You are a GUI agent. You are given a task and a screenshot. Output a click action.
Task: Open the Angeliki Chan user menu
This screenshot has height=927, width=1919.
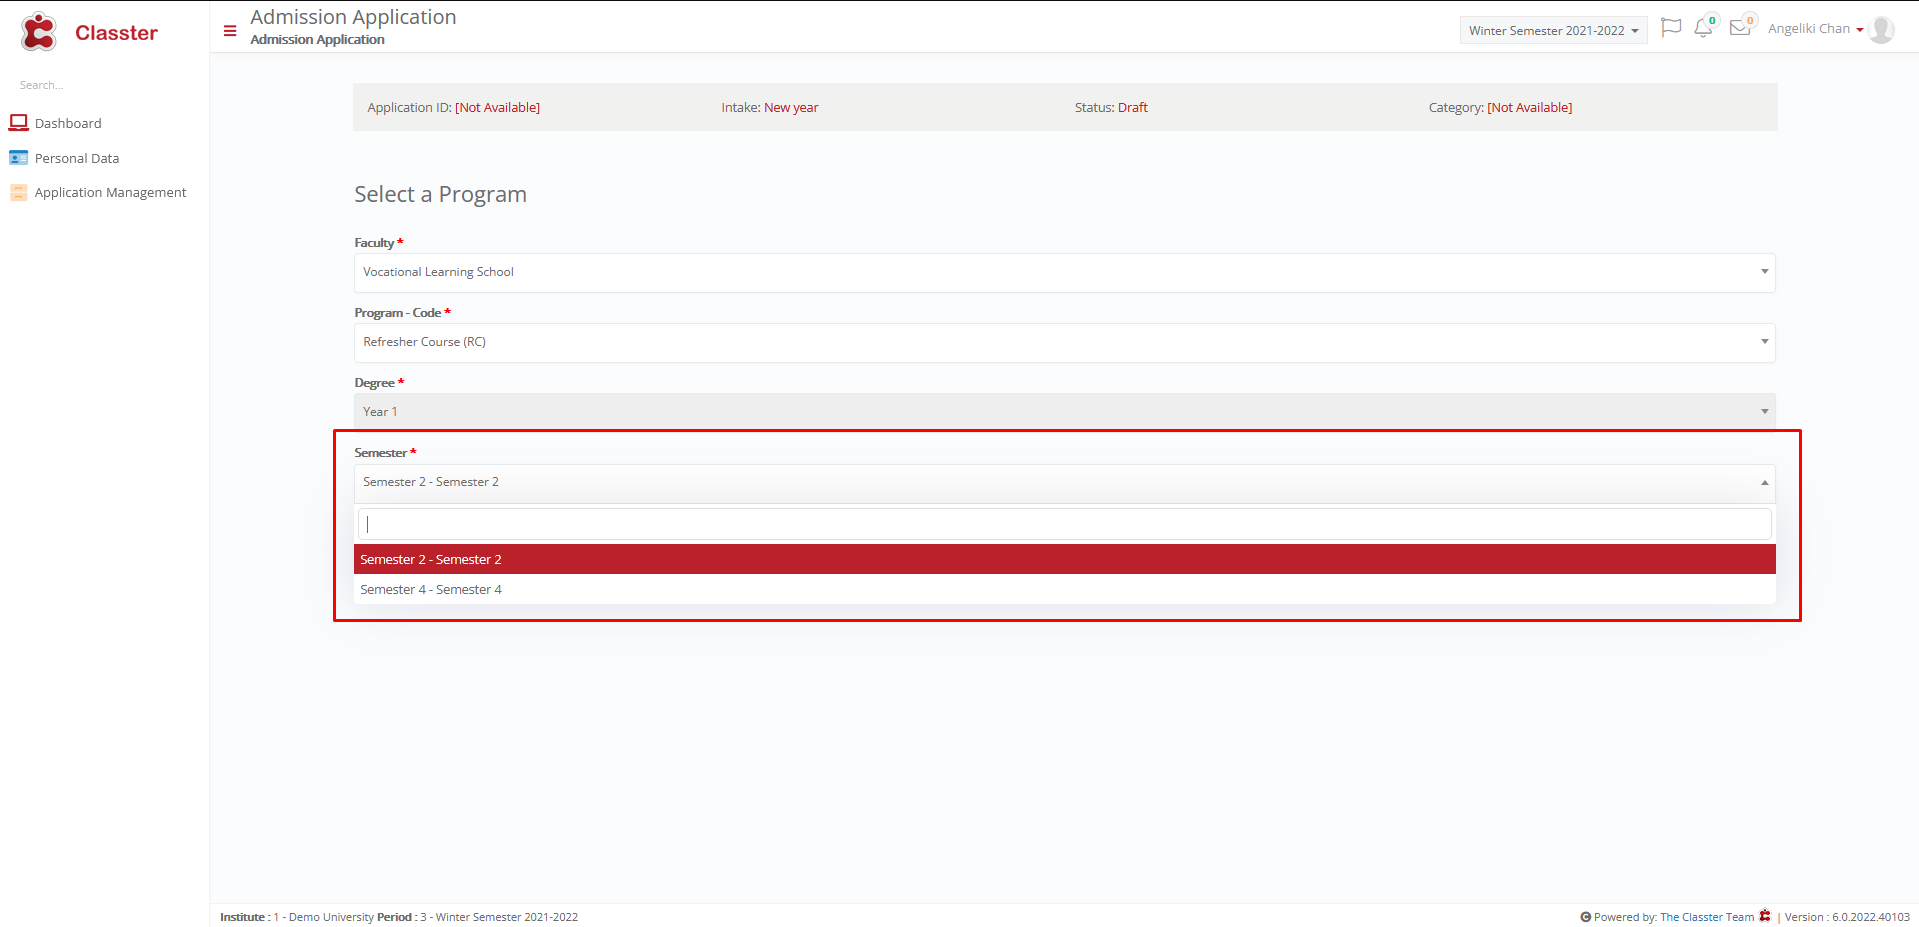(1815, 29)
